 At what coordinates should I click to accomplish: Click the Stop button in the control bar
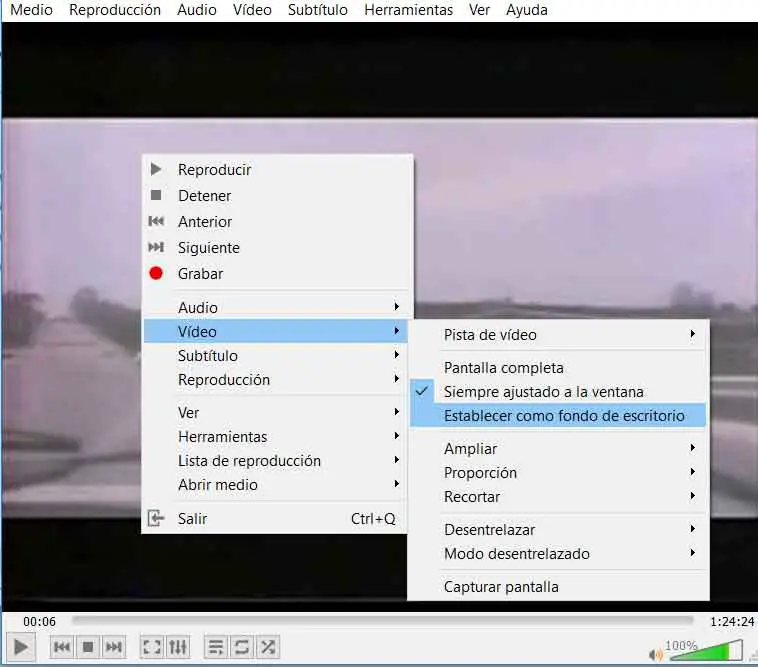click(x=87, y=647)
